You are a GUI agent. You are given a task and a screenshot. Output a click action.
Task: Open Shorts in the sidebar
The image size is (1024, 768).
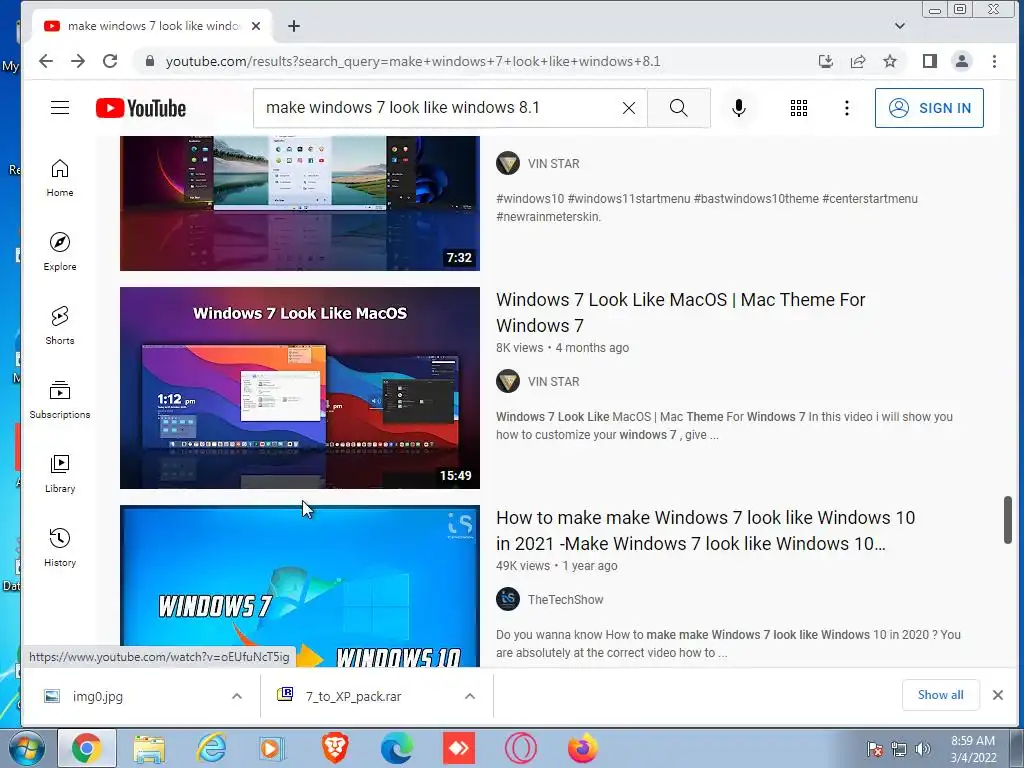(x=60, y=325)
